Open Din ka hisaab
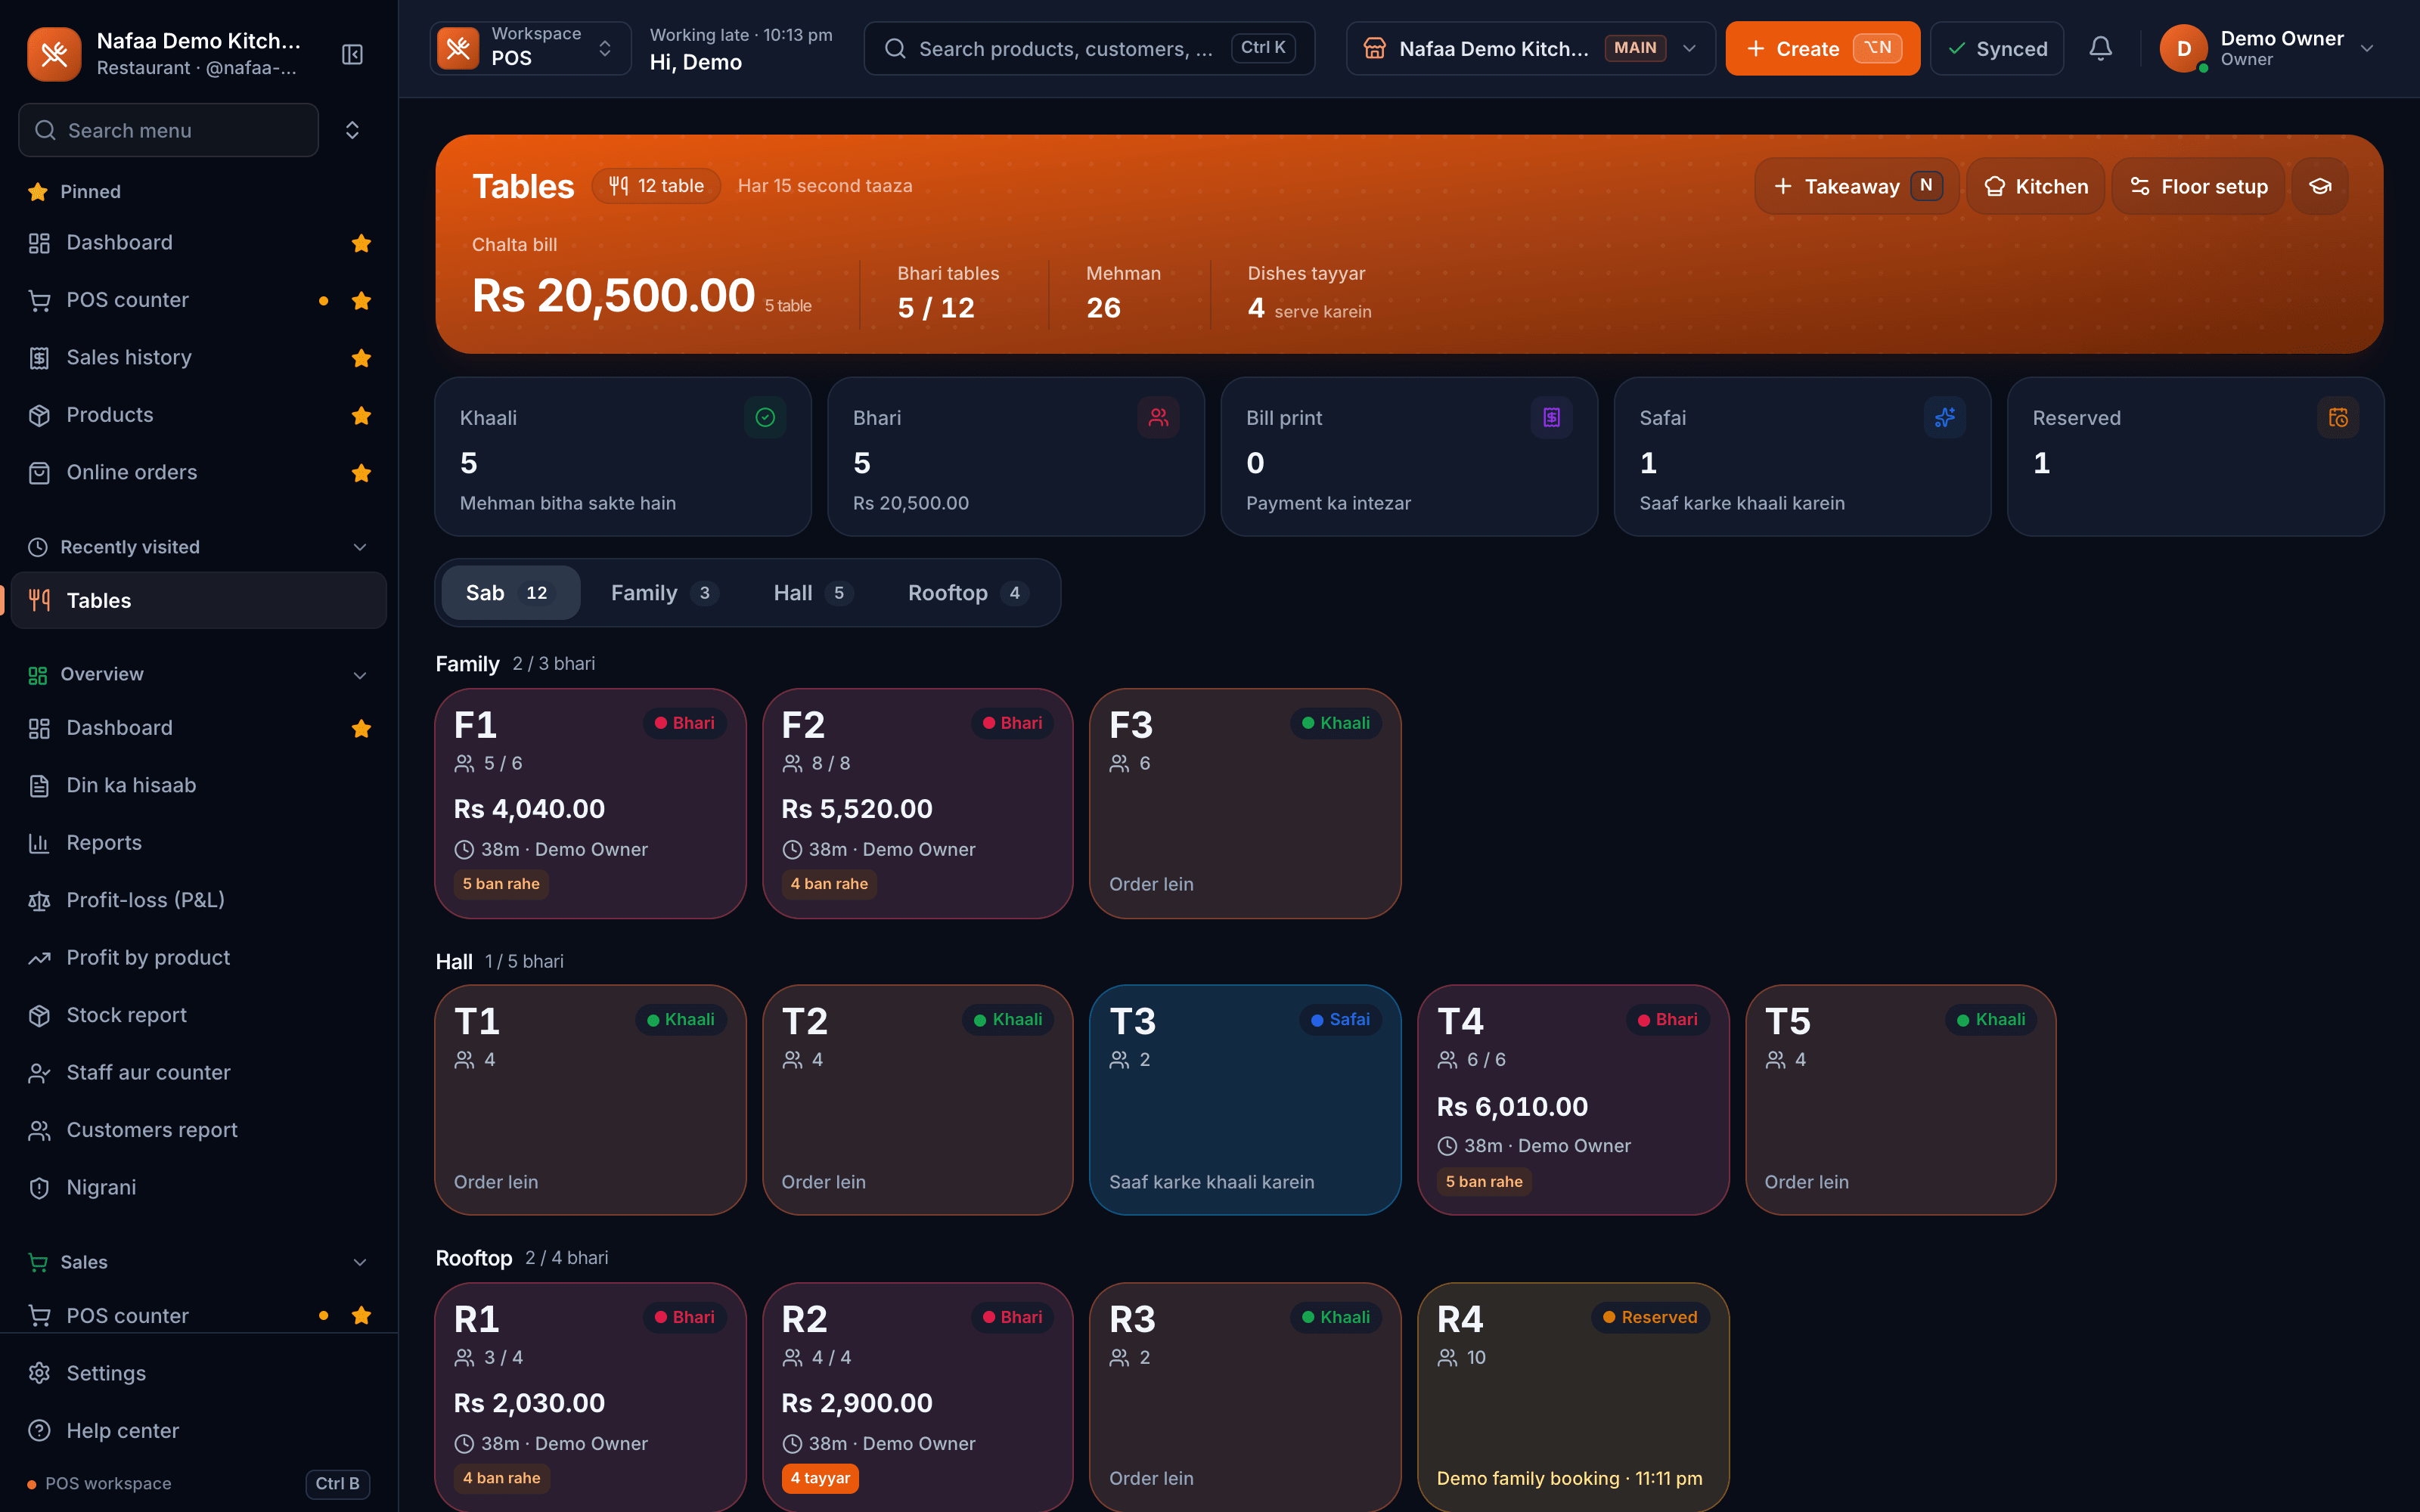Image resolution: width=2420 pixels, height=1512 pixels. coord(198,785)
